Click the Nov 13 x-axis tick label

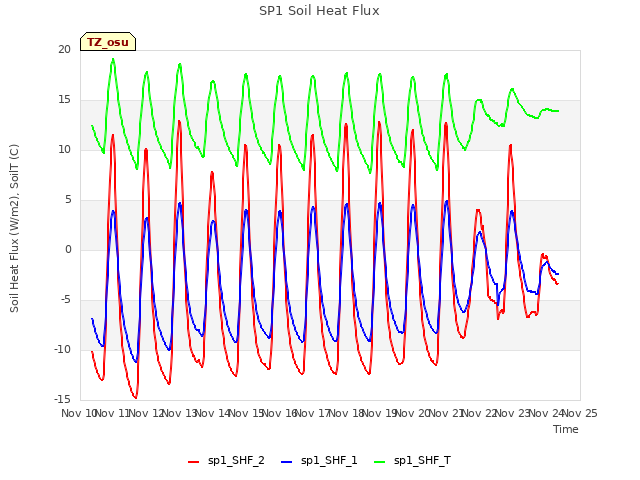[180, 413]
